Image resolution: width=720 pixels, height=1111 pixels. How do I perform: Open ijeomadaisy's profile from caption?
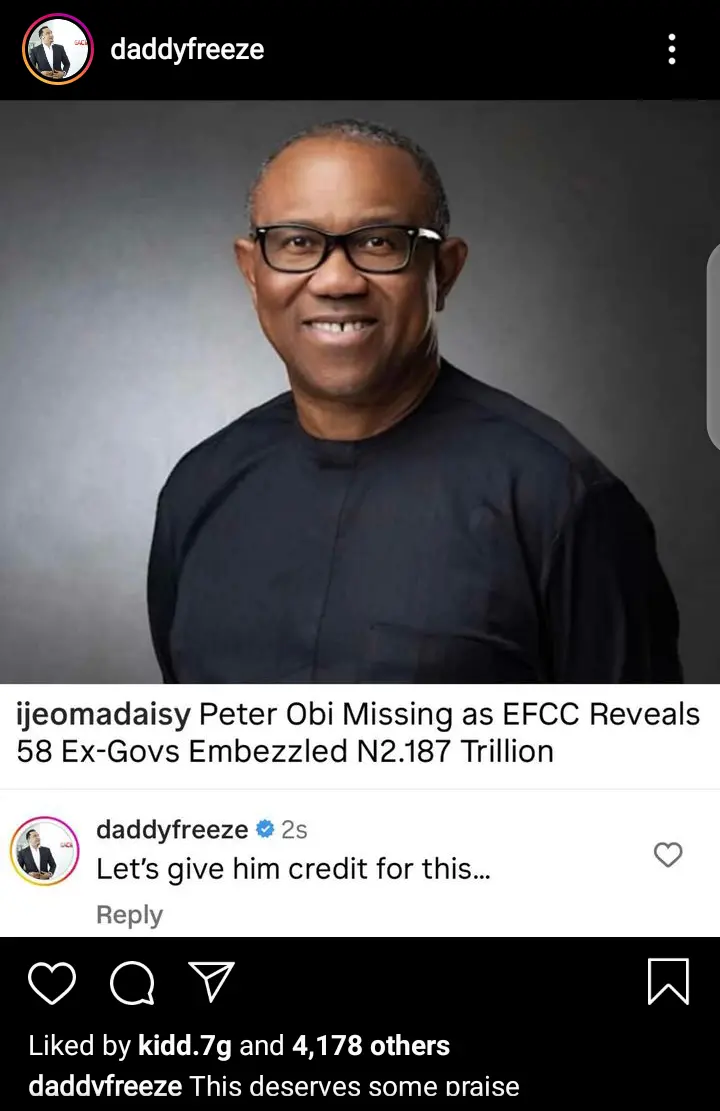click(x=103, y=714)
